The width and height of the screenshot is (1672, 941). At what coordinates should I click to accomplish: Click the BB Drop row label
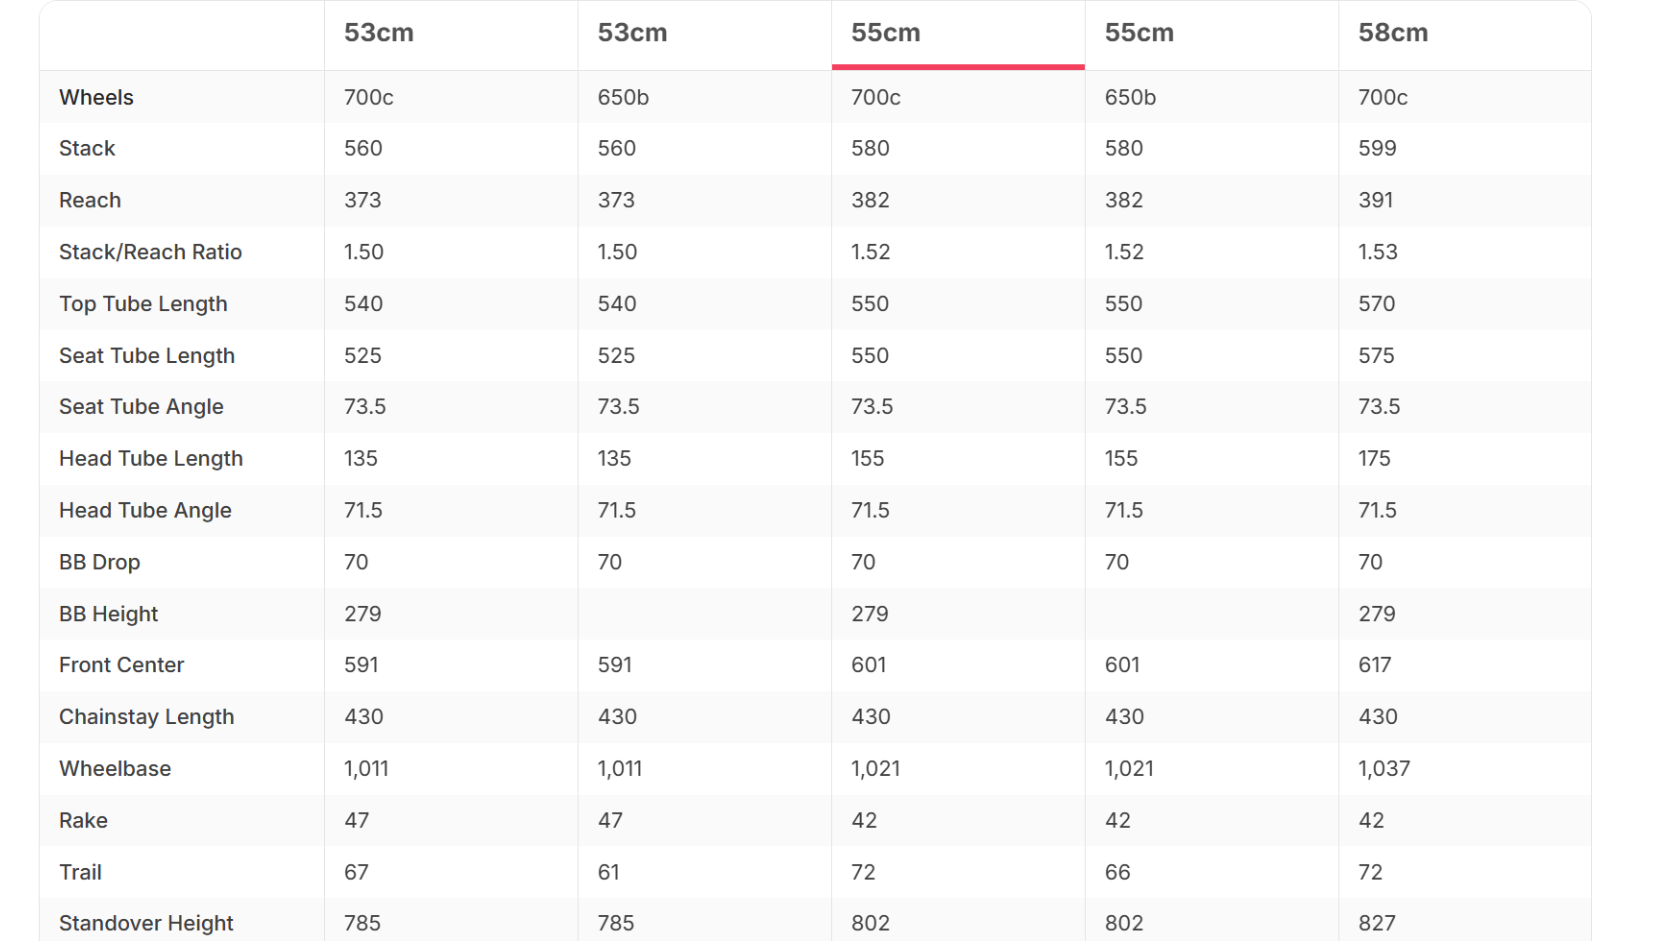point(99,562)
